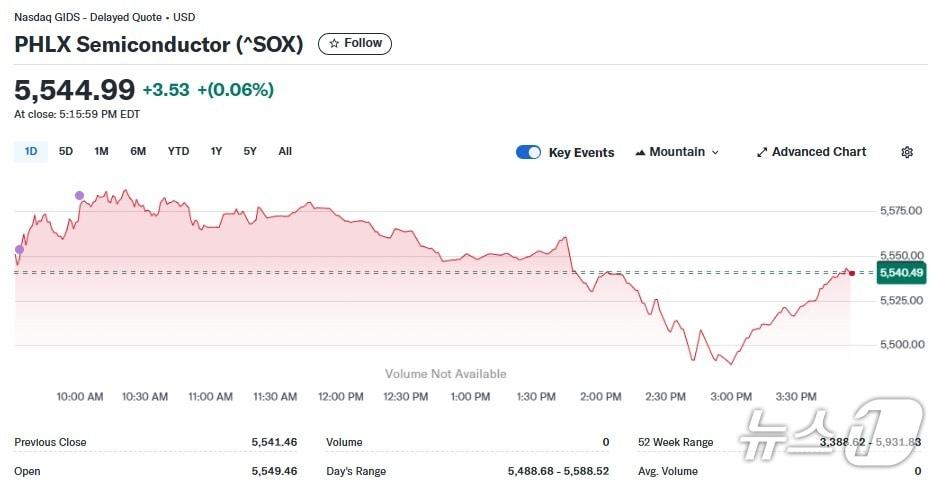Switch to the 5D range tab
The image size is (937, 480).
(x=66, y=151)
